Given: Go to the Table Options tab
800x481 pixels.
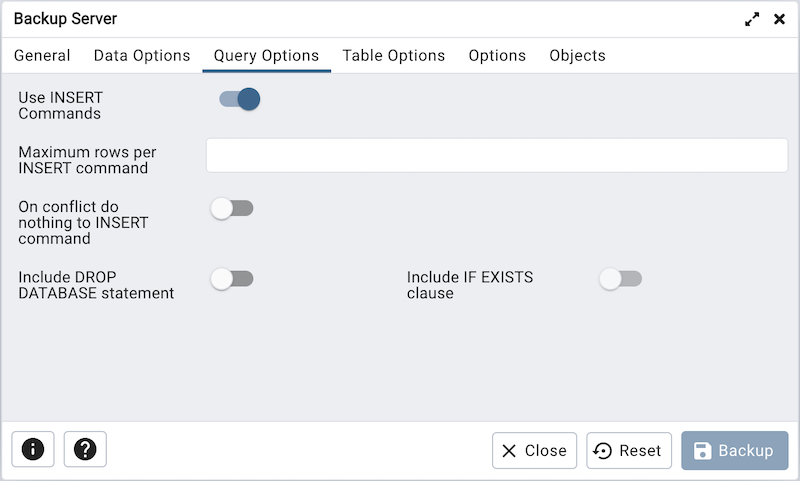Looking at the screenshot, I should pyautogui.click(x=394, y=56).
